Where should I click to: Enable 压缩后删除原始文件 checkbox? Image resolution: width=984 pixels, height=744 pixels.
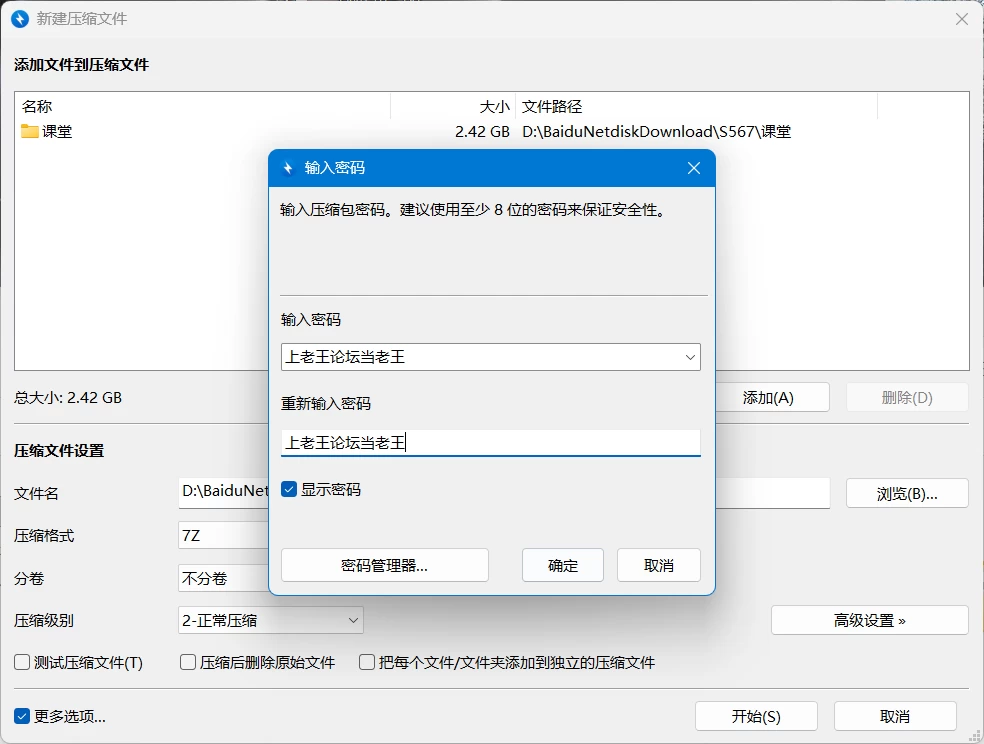coord(188,662)
